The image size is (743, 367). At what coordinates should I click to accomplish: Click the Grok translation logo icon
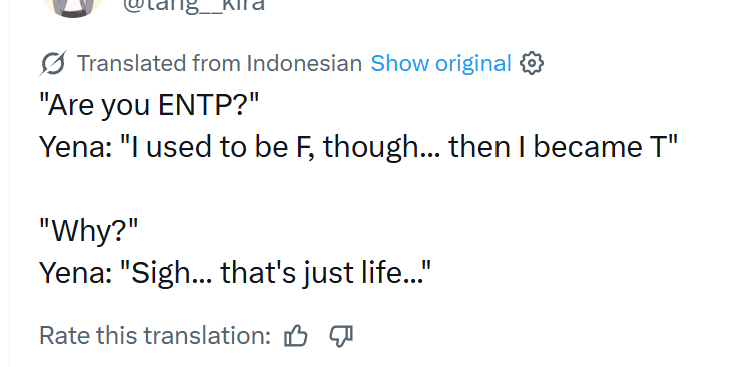click(x=53, y=63)
